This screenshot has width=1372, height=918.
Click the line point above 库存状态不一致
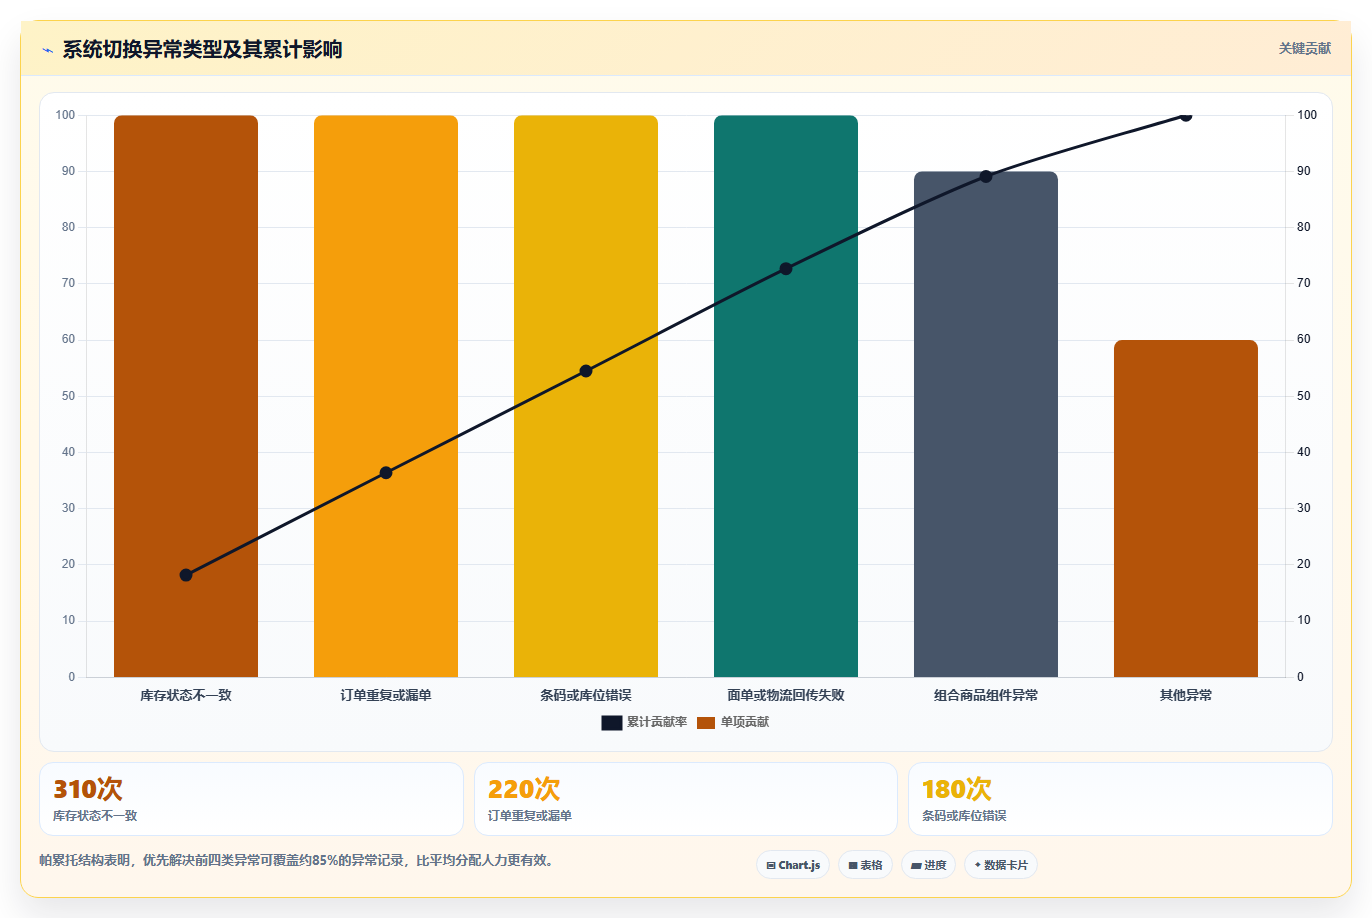point(186,575)
